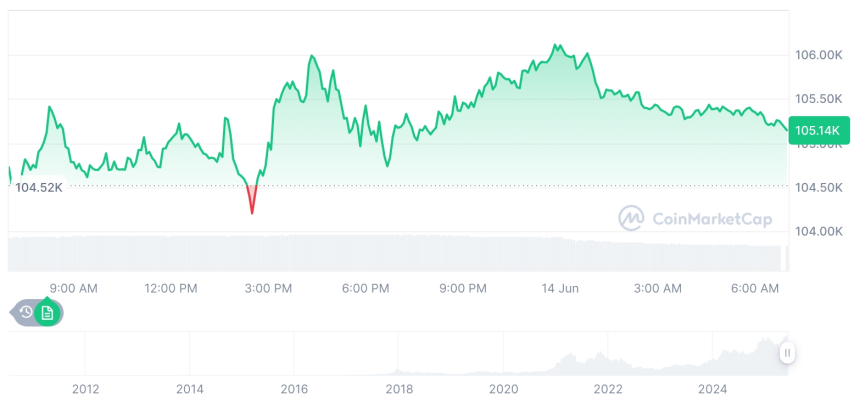Click 2012 on the overview timeline
Screen dimensions: 860x401
coord(85,388)
